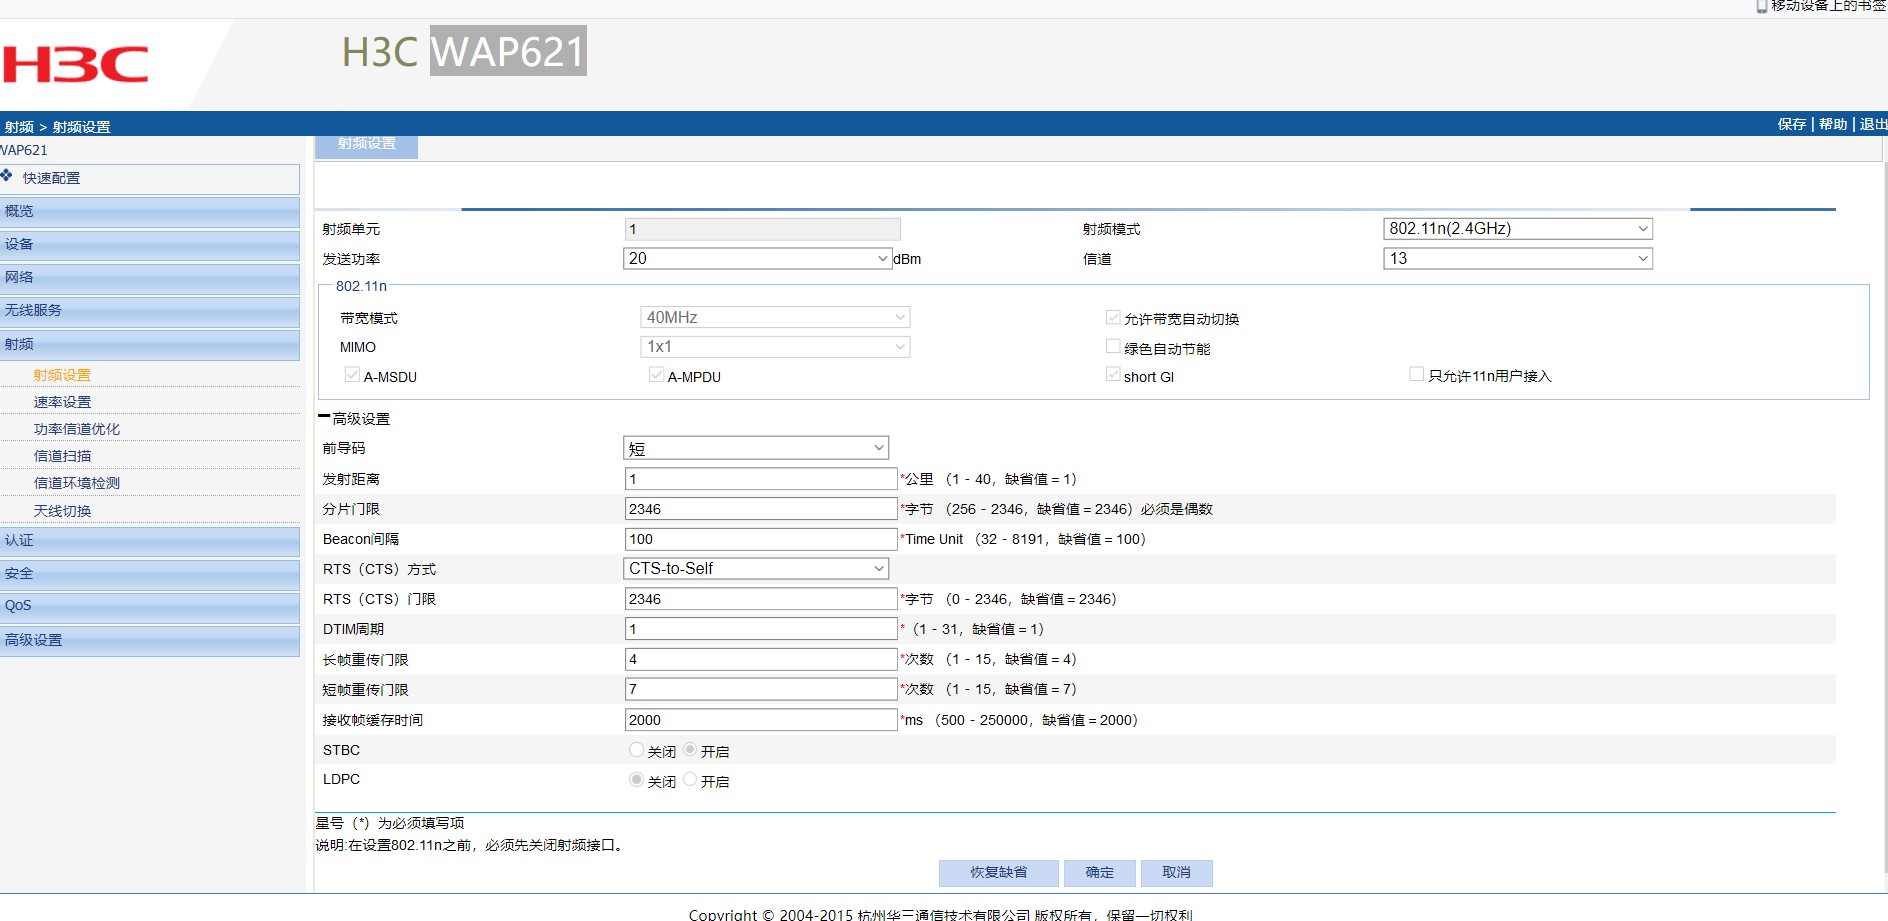Open the 信道 channel dropdown
Screen dimensions: 1888x921
[1517, 258]
